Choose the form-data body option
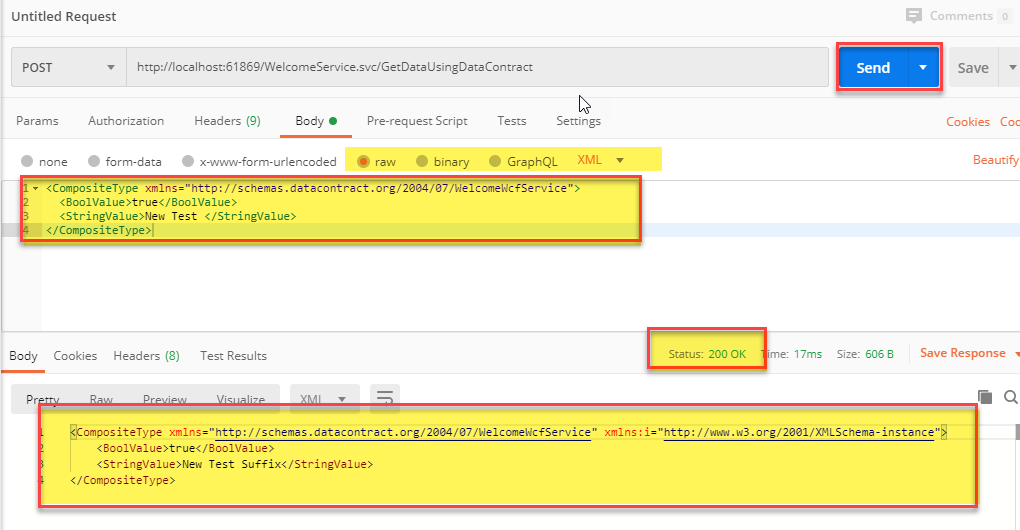This screenshot has width=1020, height=530. click(94, 161)
